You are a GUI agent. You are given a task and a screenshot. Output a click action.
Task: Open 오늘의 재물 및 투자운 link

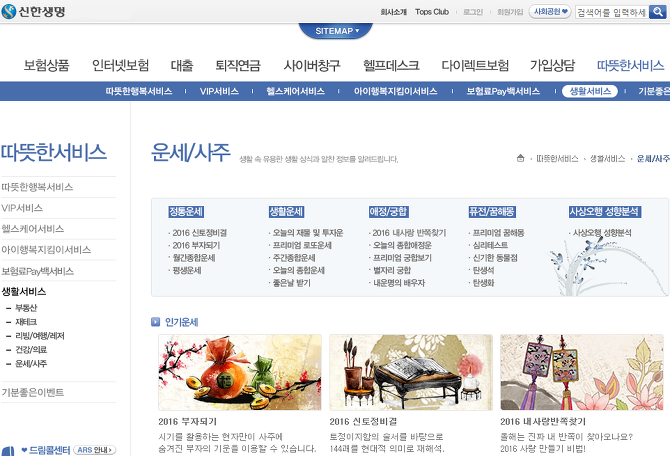[x=308, y=233]
